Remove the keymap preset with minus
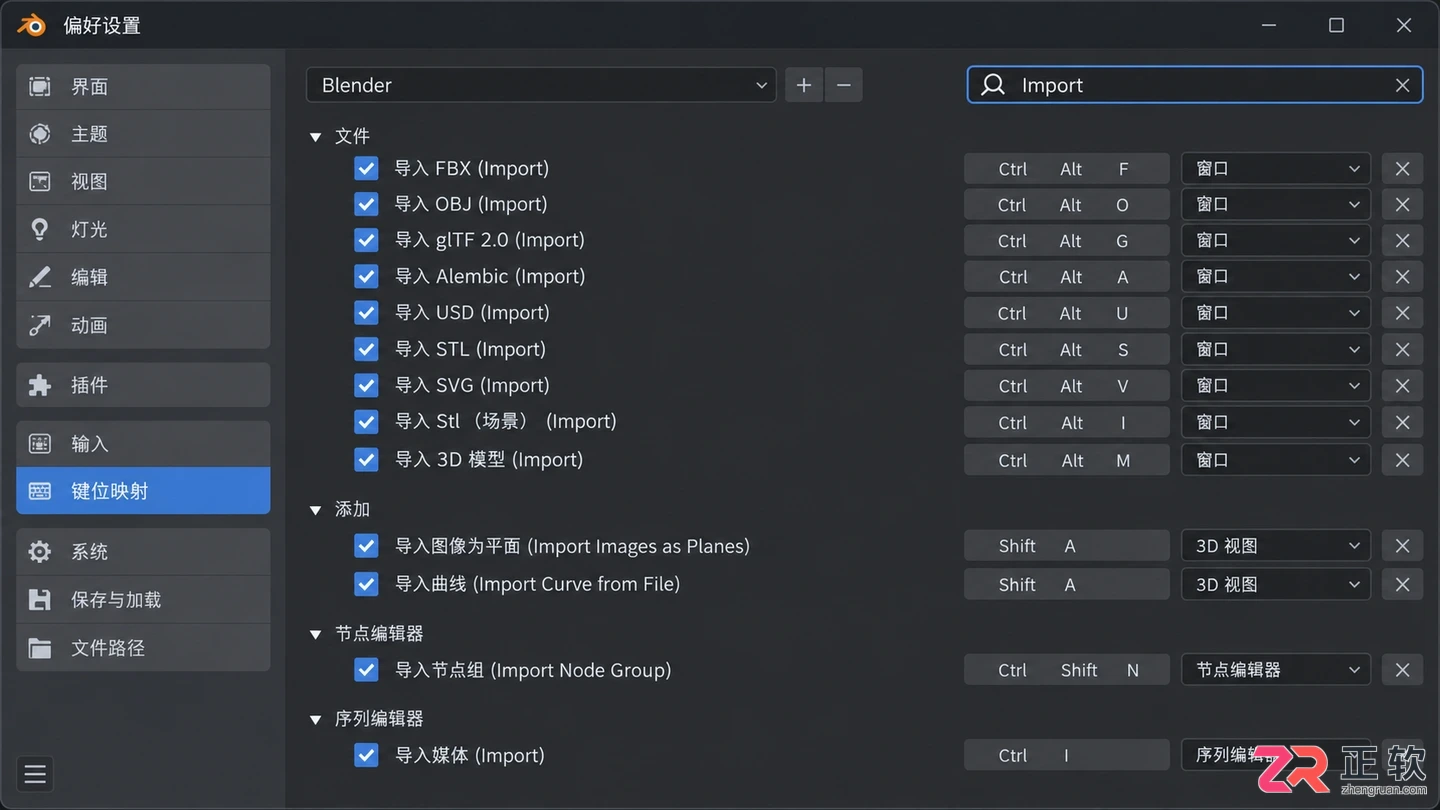The width and height of the screenshot is (1440, 810). pyautogui.click(x=844, y=85)
